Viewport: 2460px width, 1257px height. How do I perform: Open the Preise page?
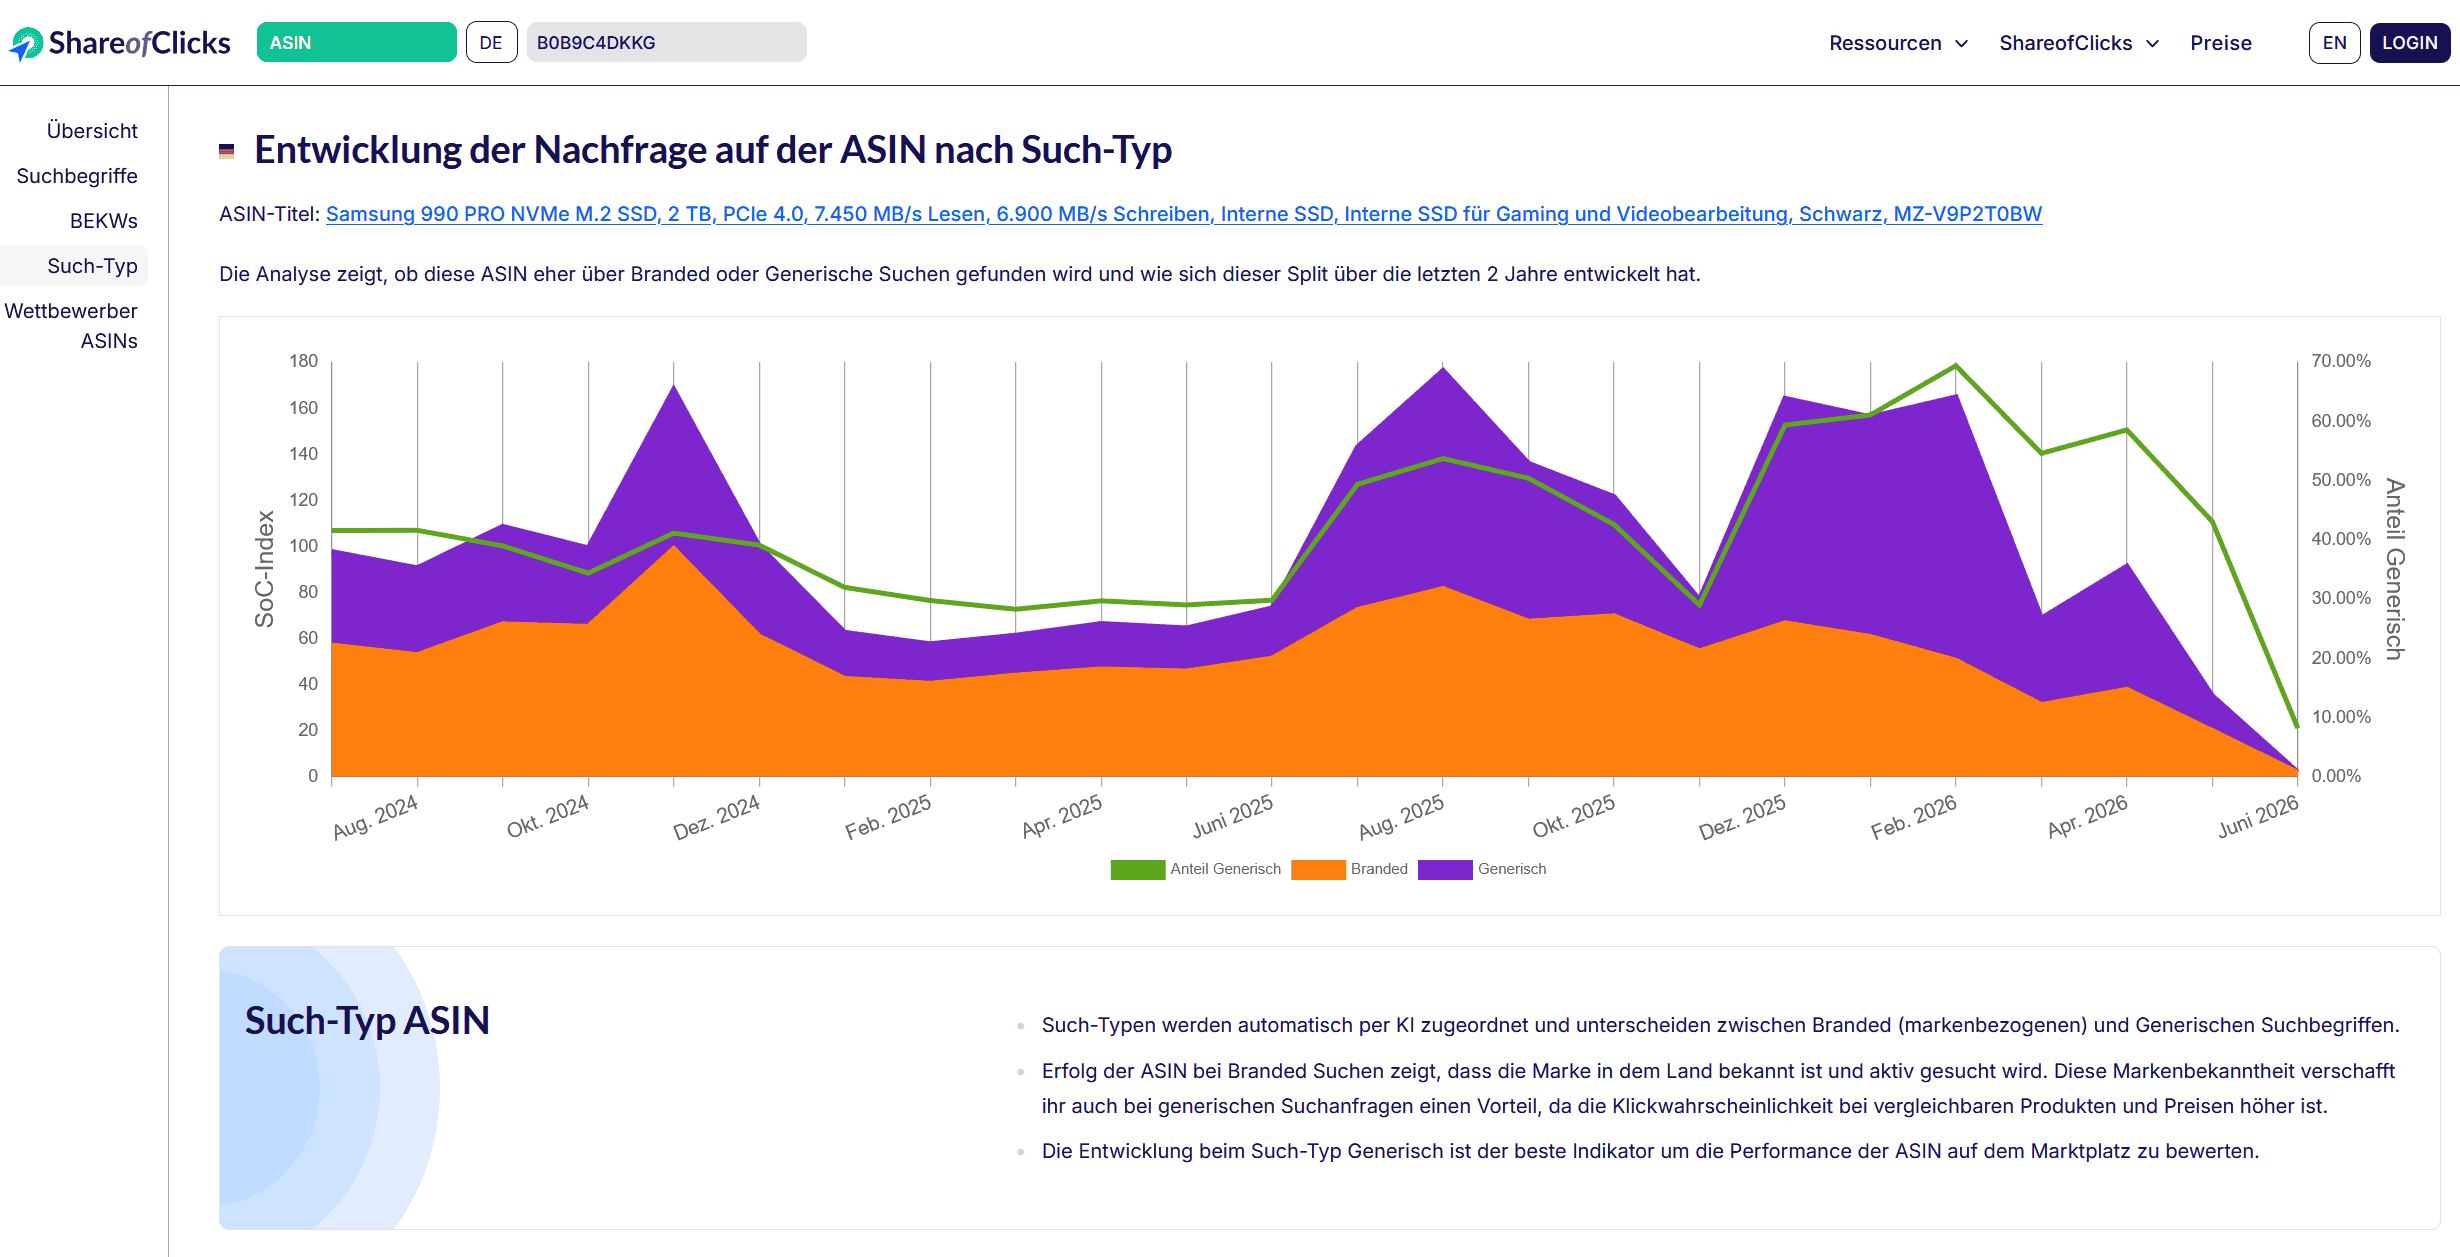click(x=2221, y=43)
